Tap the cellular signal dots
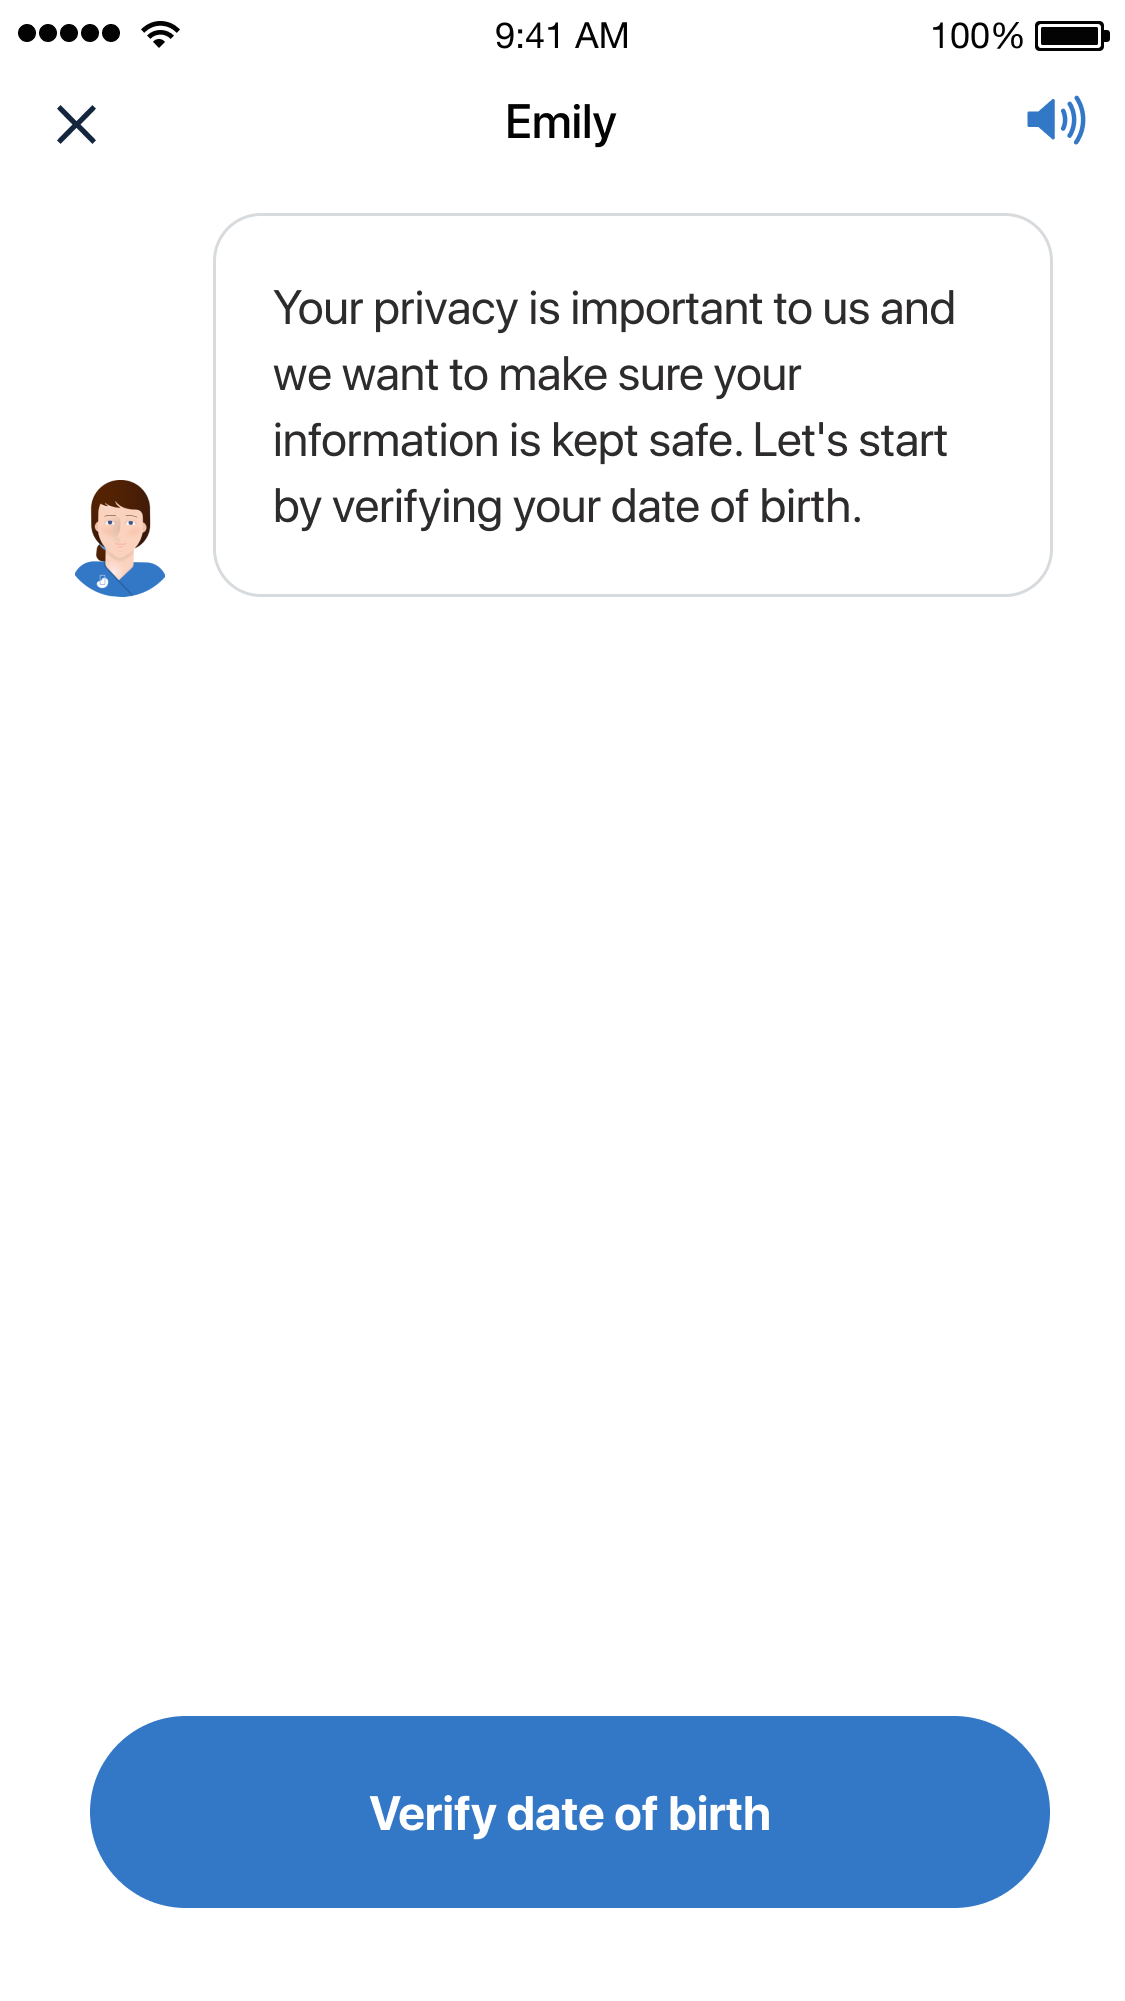Viewport: 1125px width, 2001px height. 69,33
